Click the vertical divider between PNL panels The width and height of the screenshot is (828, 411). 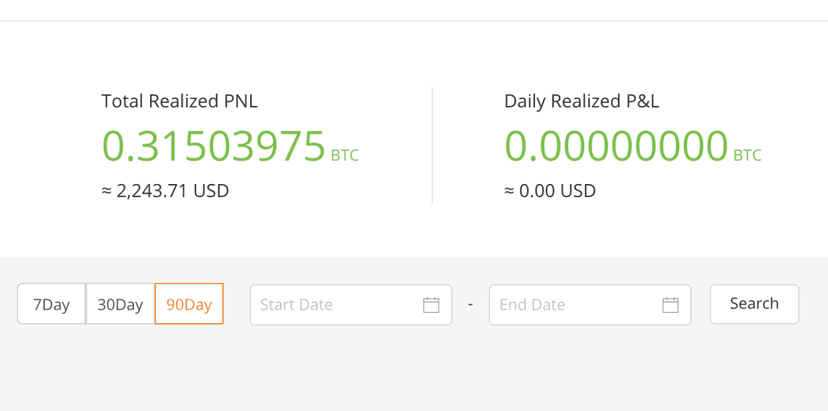(x=432, y=145)
